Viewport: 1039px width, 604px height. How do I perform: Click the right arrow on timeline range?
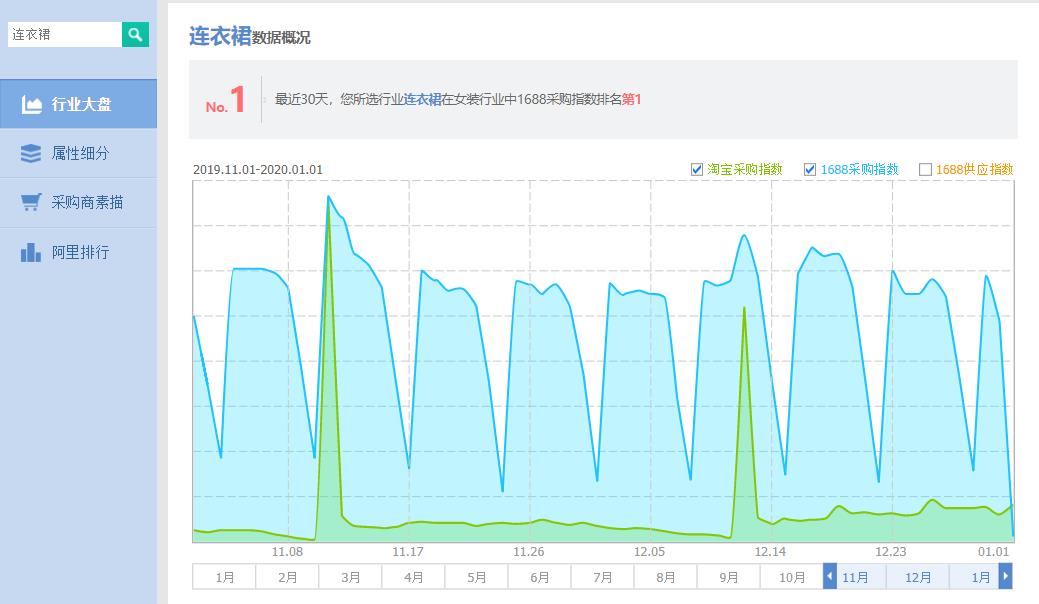click(1005, 577)
